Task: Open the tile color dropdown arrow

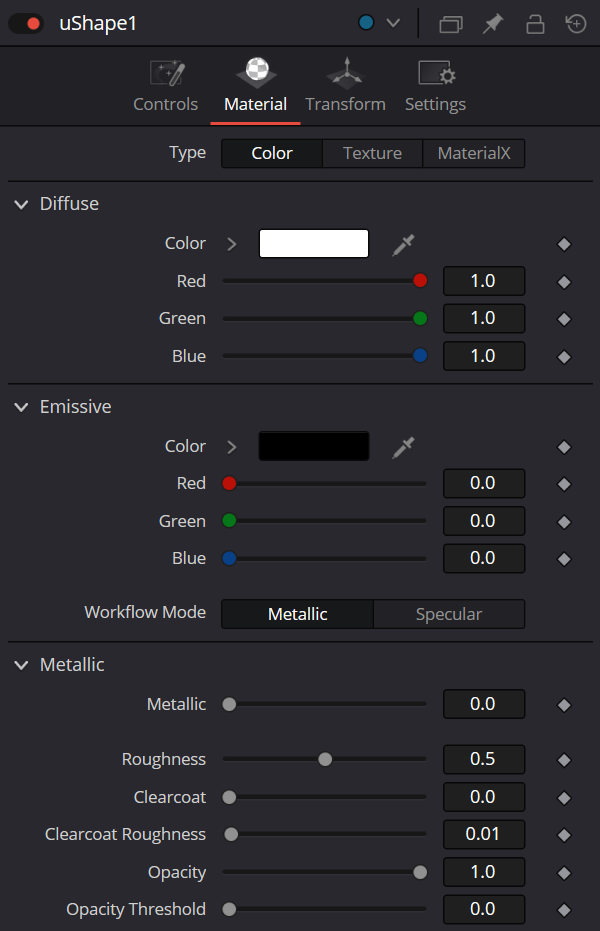Action: [x=393, y=23]
